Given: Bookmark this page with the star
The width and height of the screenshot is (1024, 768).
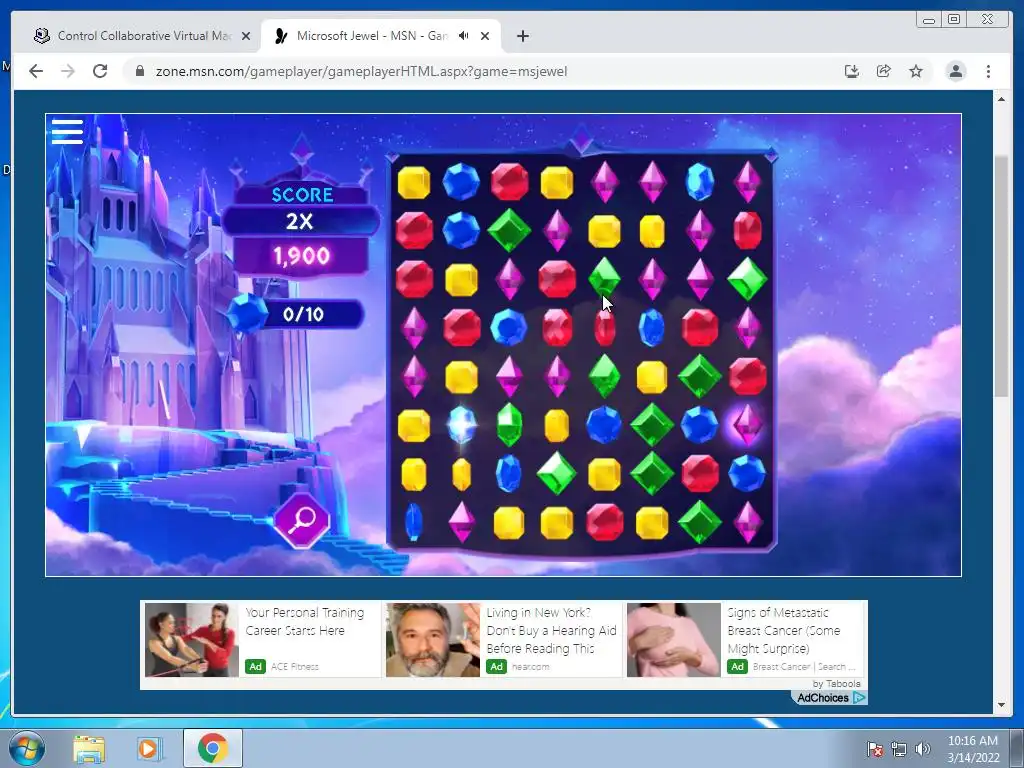Looking at the screenshot, I should pyautogui.click(x=916, y=71).
